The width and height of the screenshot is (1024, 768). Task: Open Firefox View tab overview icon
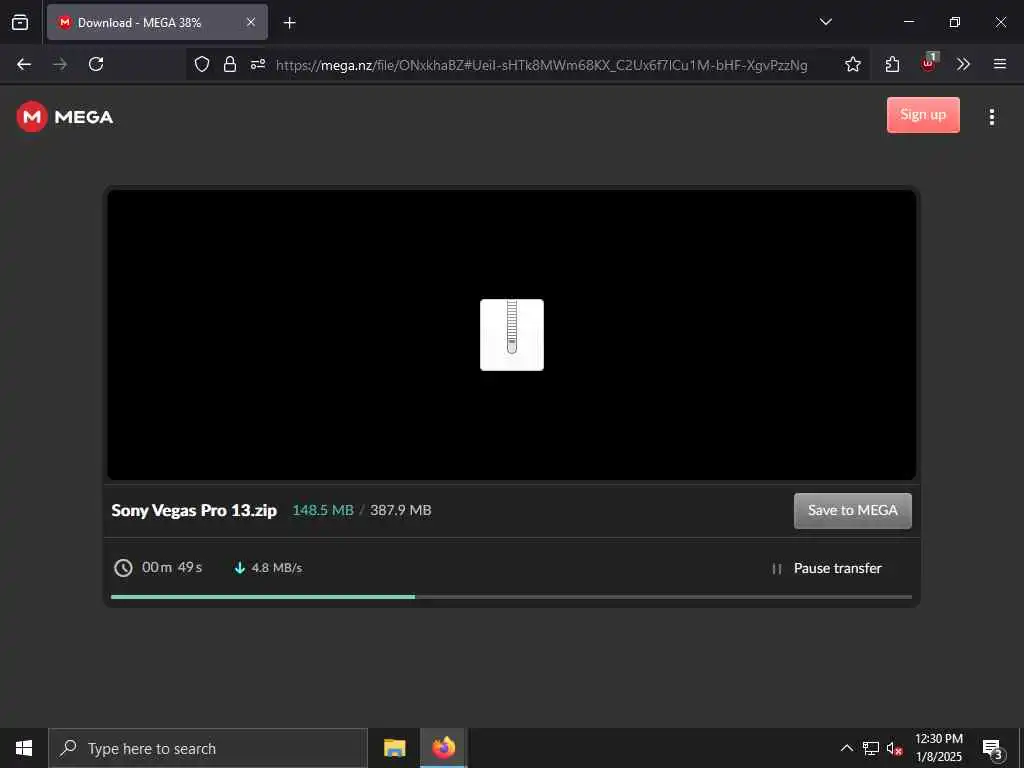pos(20,22)
